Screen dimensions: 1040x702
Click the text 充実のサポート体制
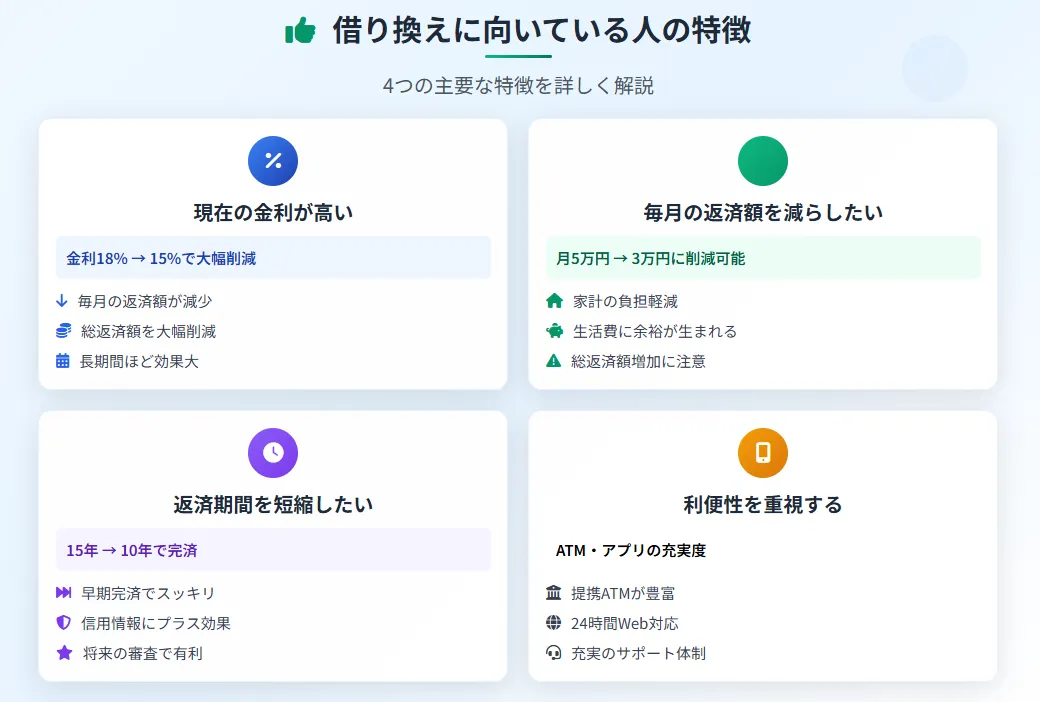tap(638, 653)
